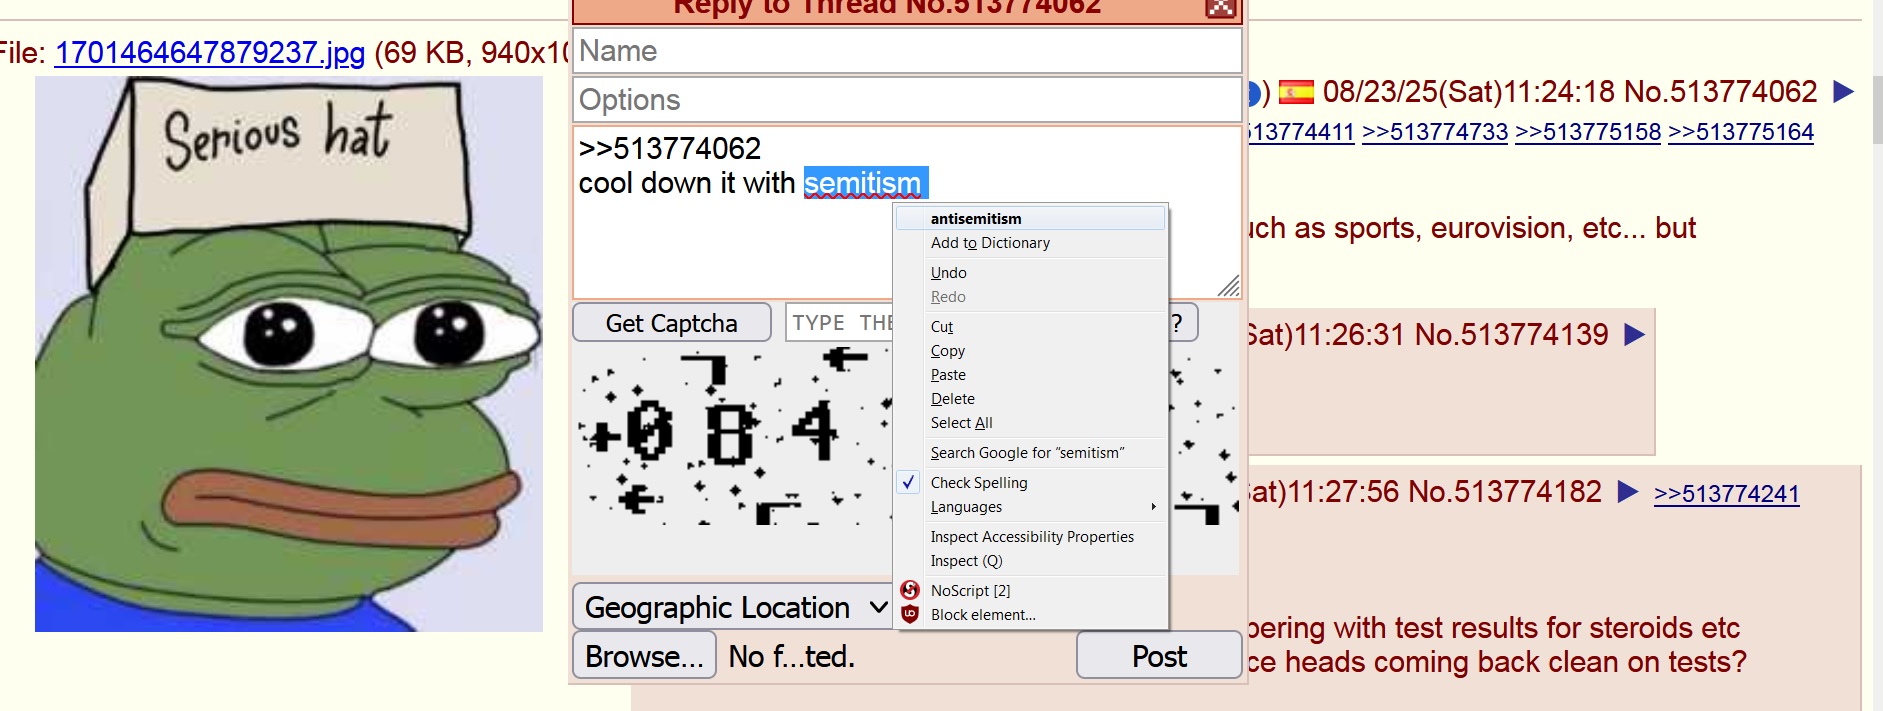Click the Post button
Viewport: 1883px width, 711px height.
pyautogui.click(x=1159, y=656)
